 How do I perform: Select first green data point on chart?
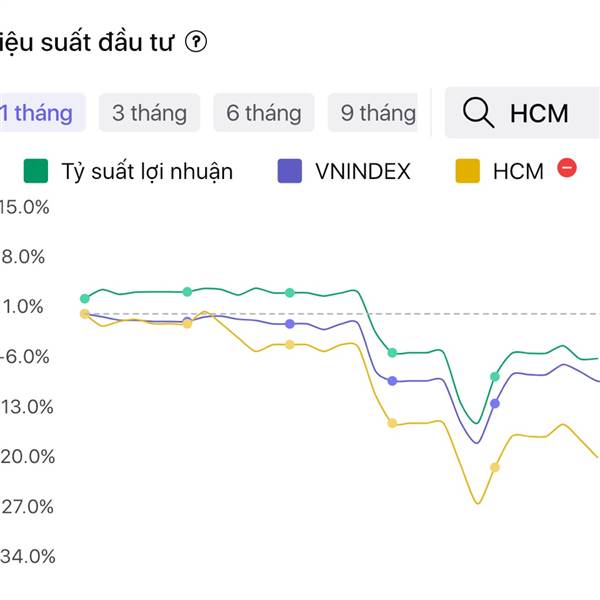85,298
